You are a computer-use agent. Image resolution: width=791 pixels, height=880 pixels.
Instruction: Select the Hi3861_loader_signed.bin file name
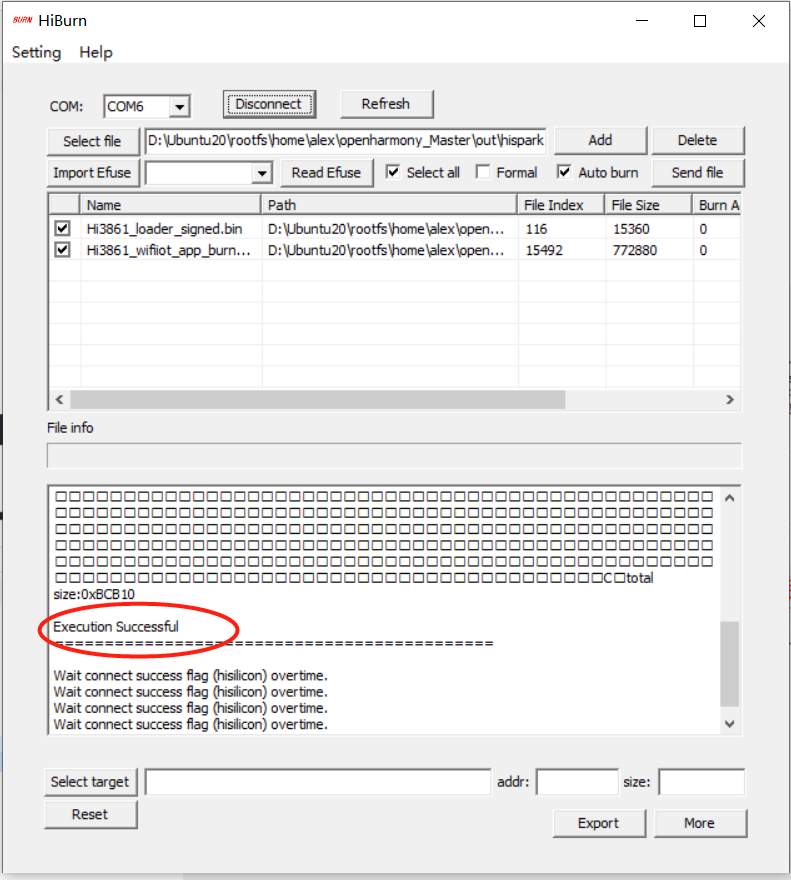tap(164, 229)
